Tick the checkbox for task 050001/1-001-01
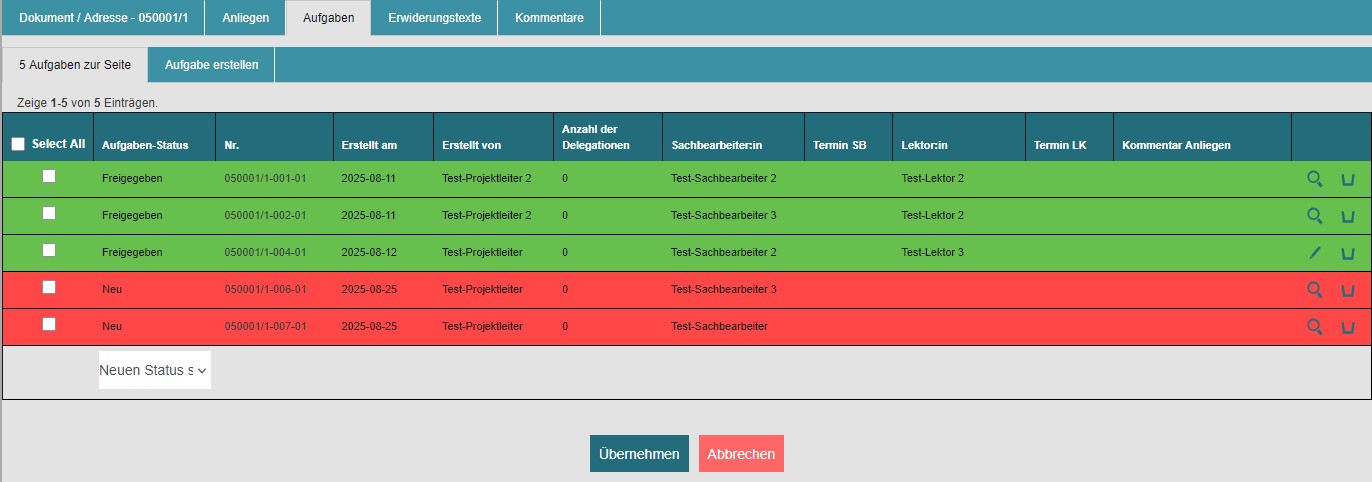 [48, 177]
